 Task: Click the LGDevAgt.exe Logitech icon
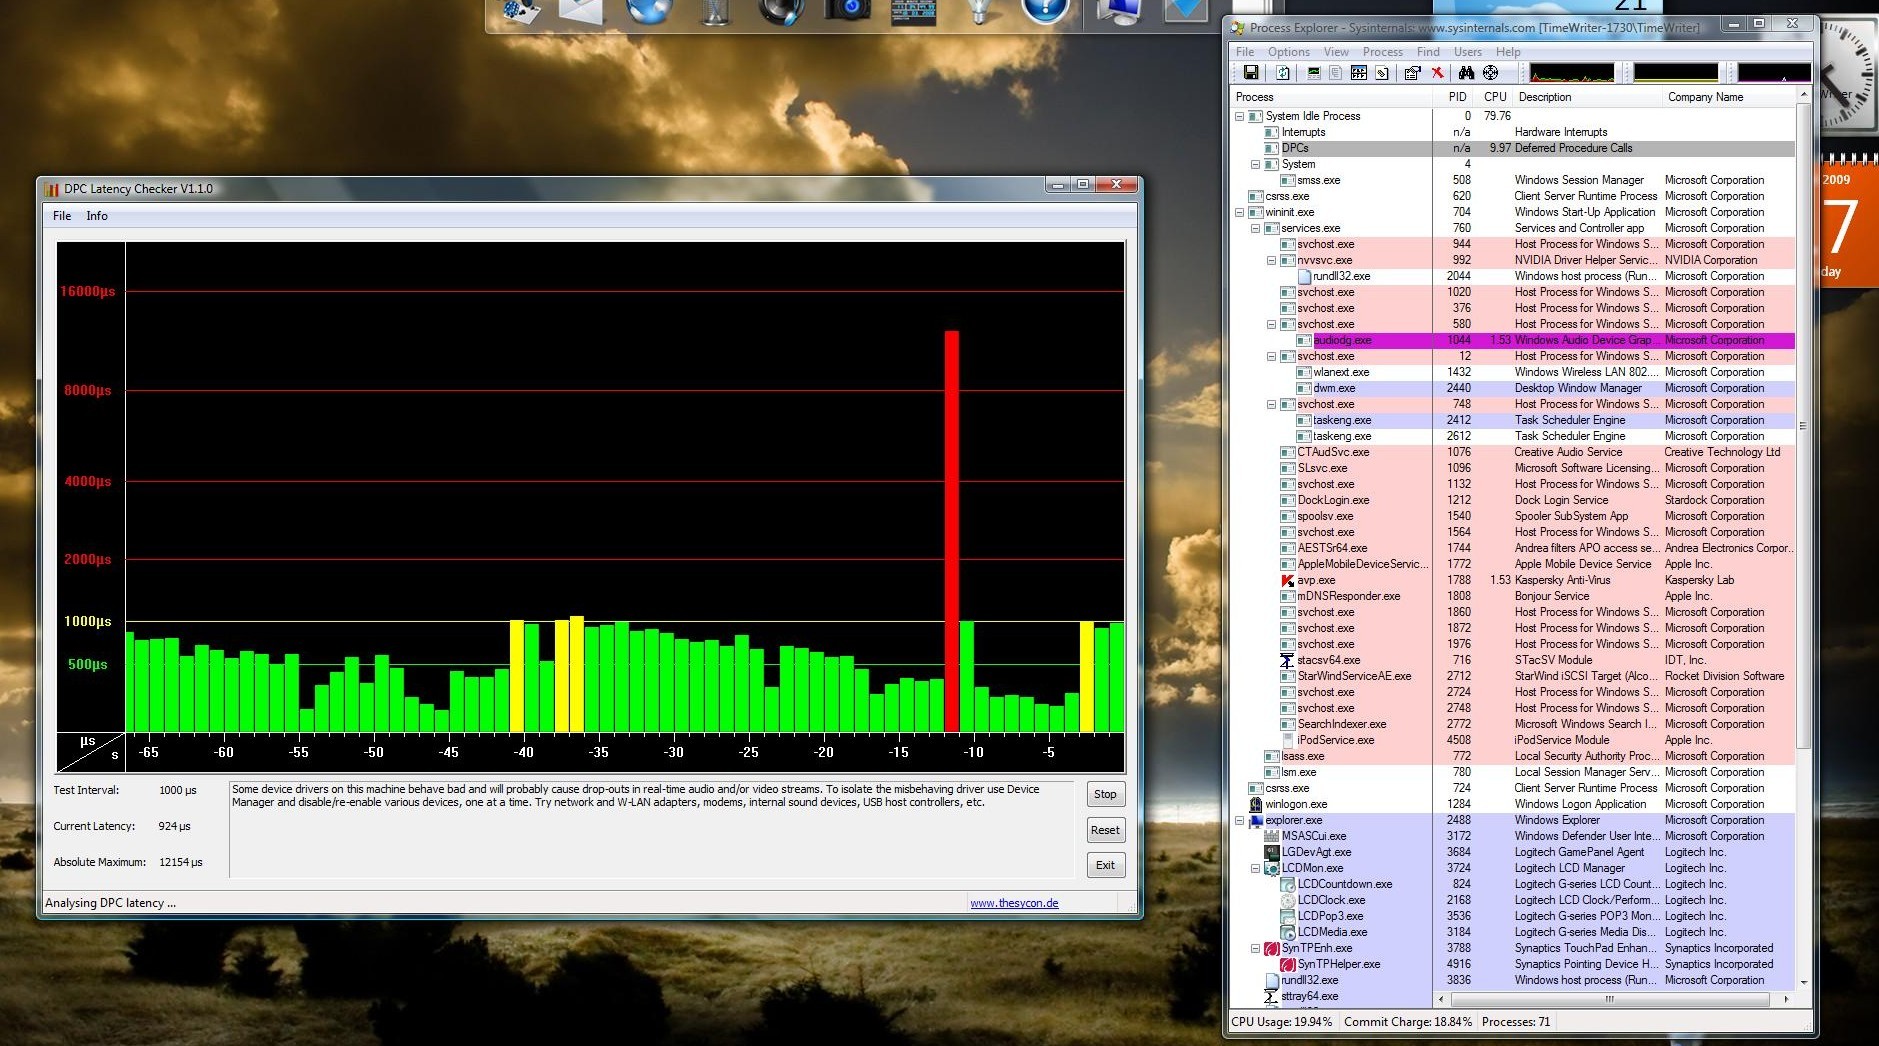[x=1272, y=852]
